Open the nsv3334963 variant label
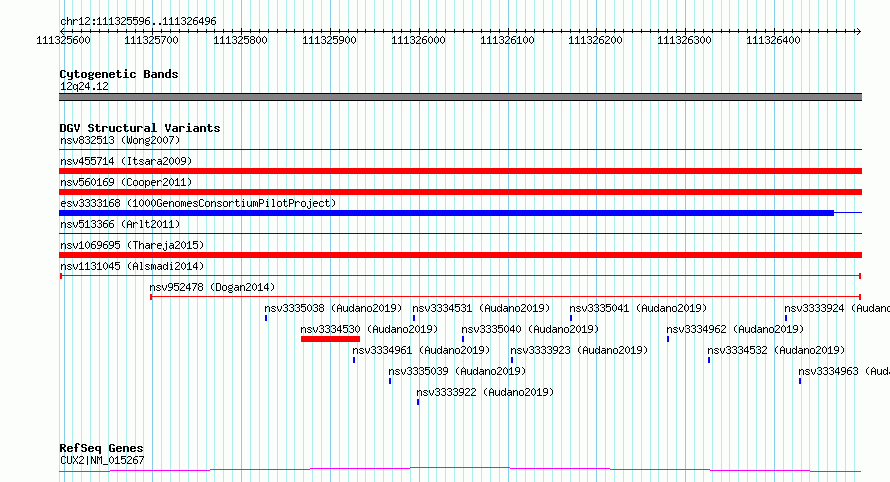 [843, 371]
